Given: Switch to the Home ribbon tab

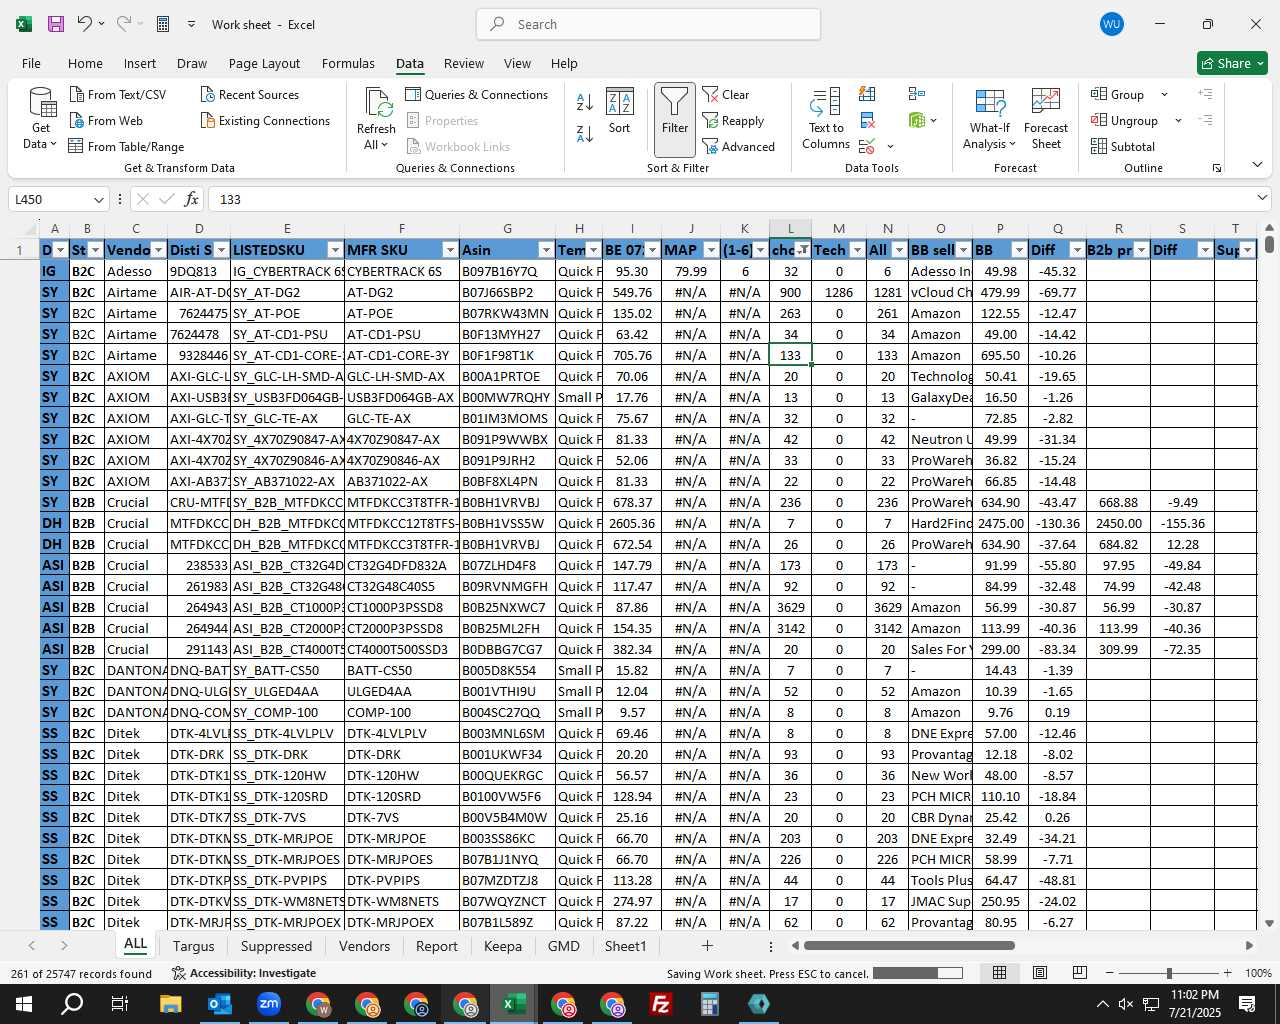Looking at the screenshot, I should (85, 63).
